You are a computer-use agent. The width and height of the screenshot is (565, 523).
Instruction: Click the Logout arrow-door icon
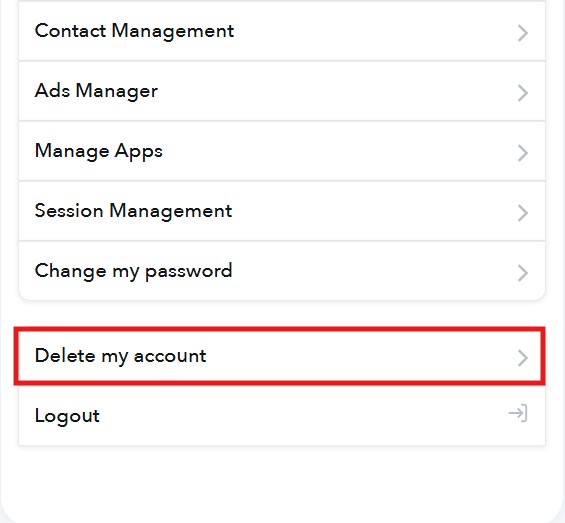(518, 413)
